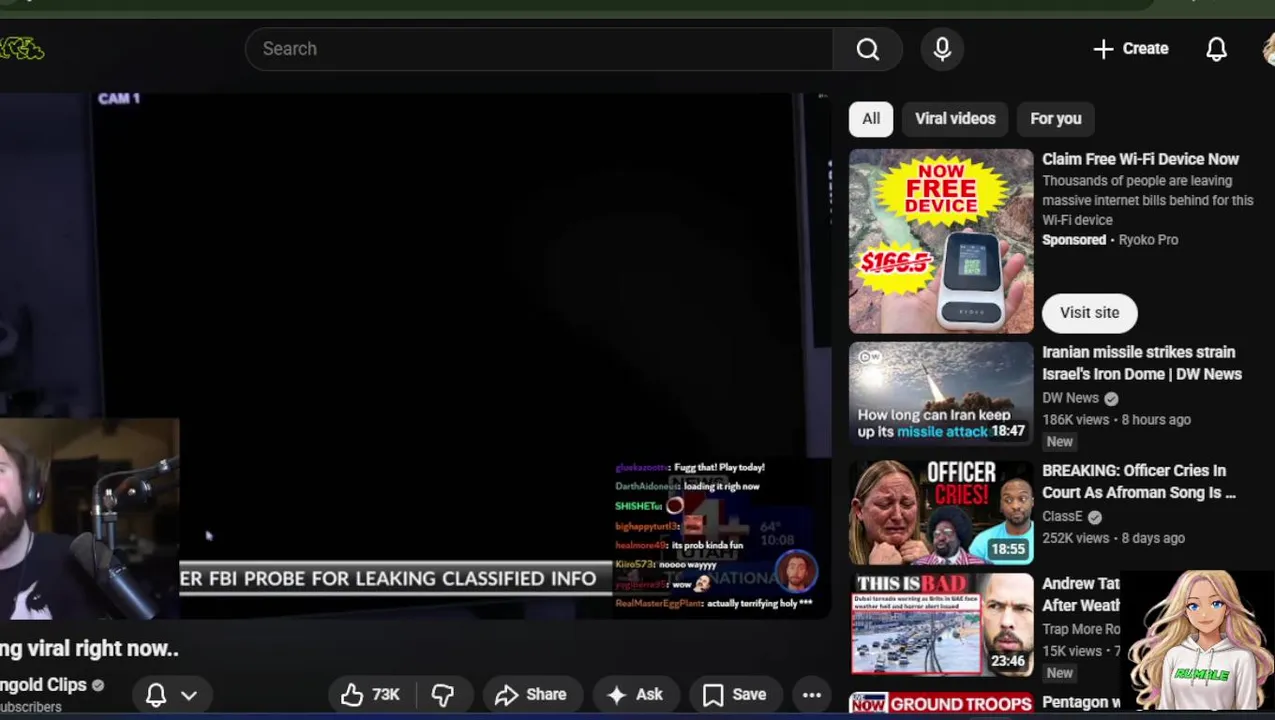Open Ground Troops Pentagon video thumbnail

point(941,704)
